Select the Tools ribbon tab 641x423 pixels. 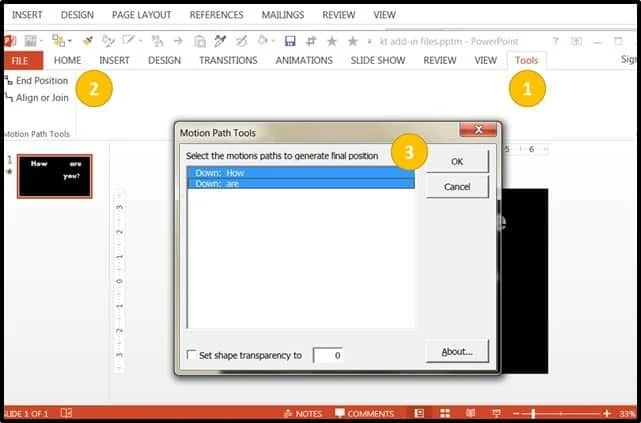pos(527,60)
